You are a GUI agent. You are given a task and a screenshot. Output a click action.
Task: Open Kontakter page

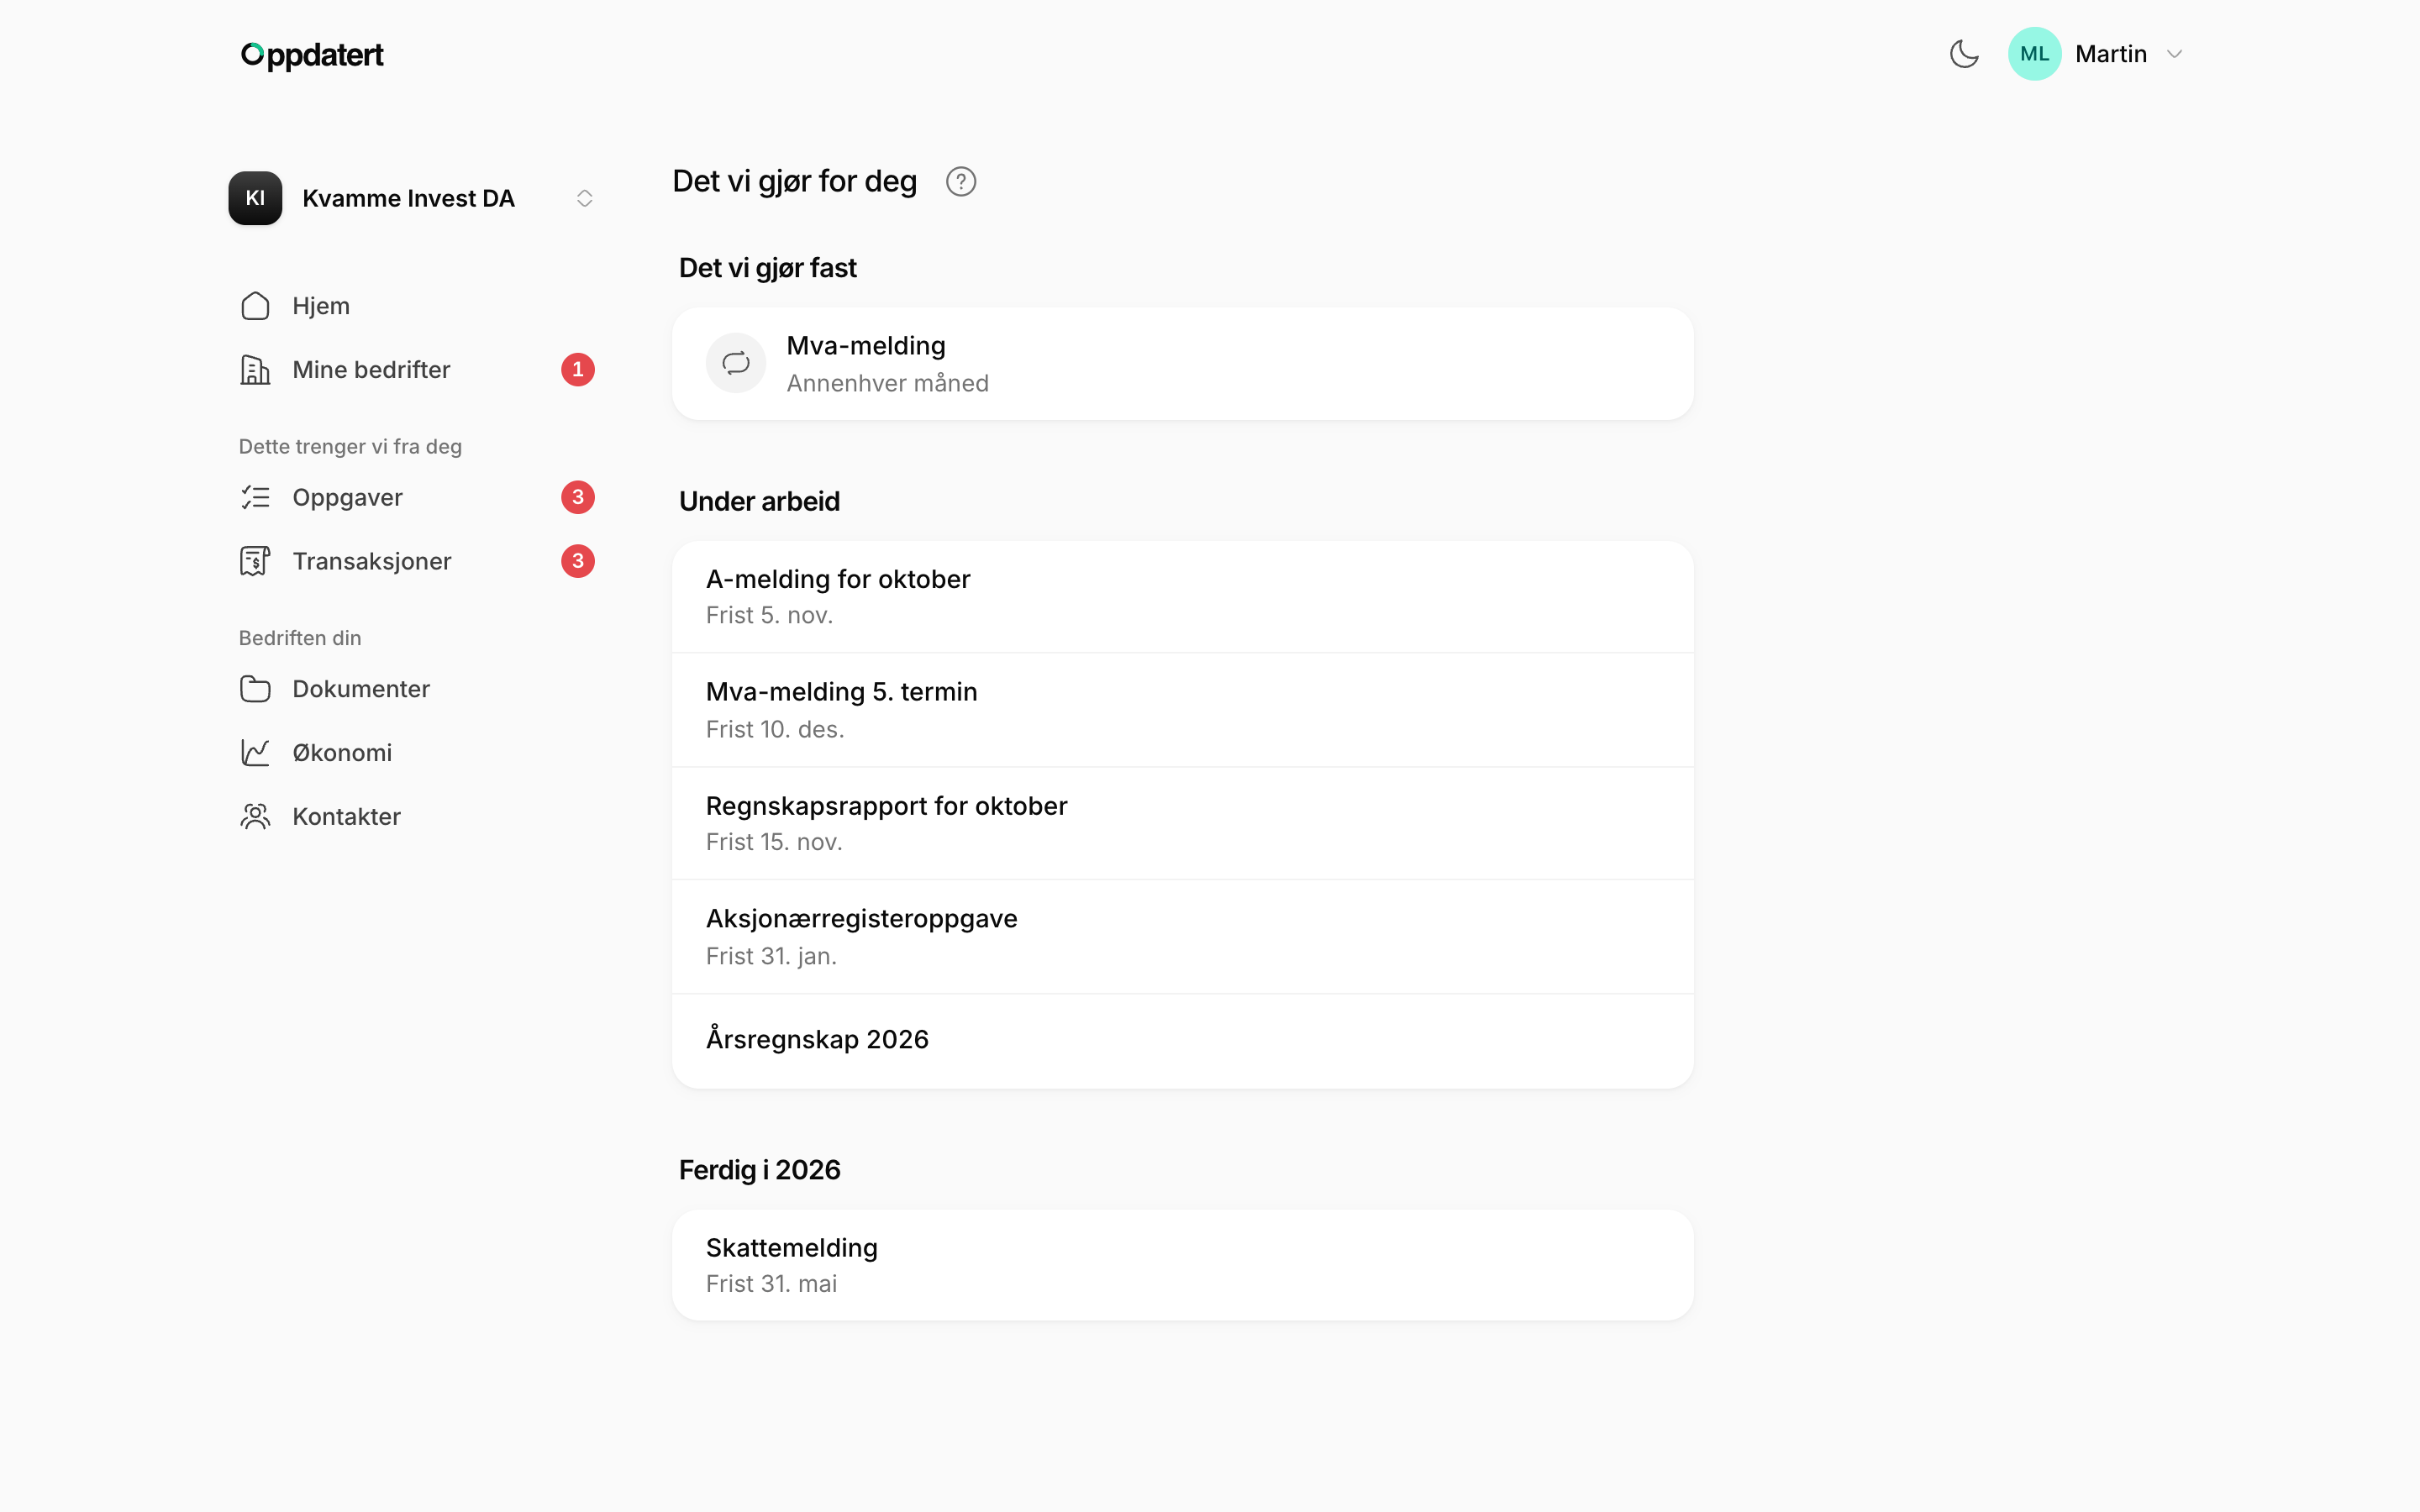tap(417, 817)
